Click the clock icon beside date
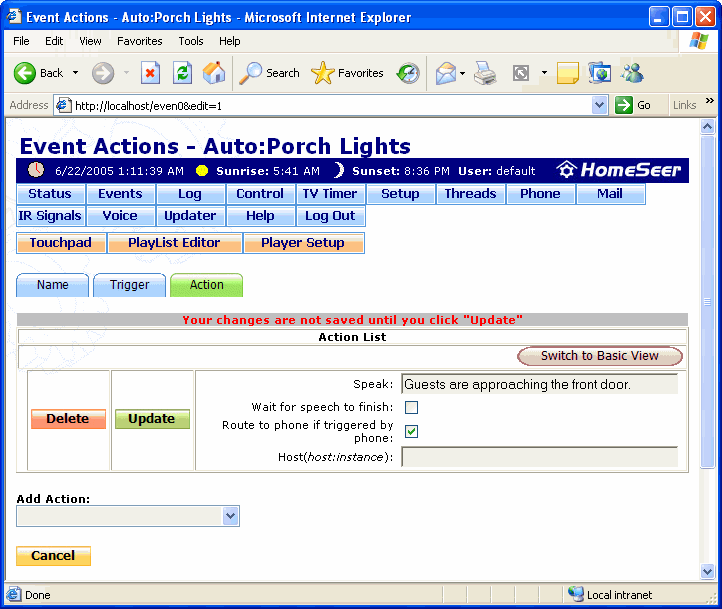Viewport: 722px width, 609px height. point(36,170)
